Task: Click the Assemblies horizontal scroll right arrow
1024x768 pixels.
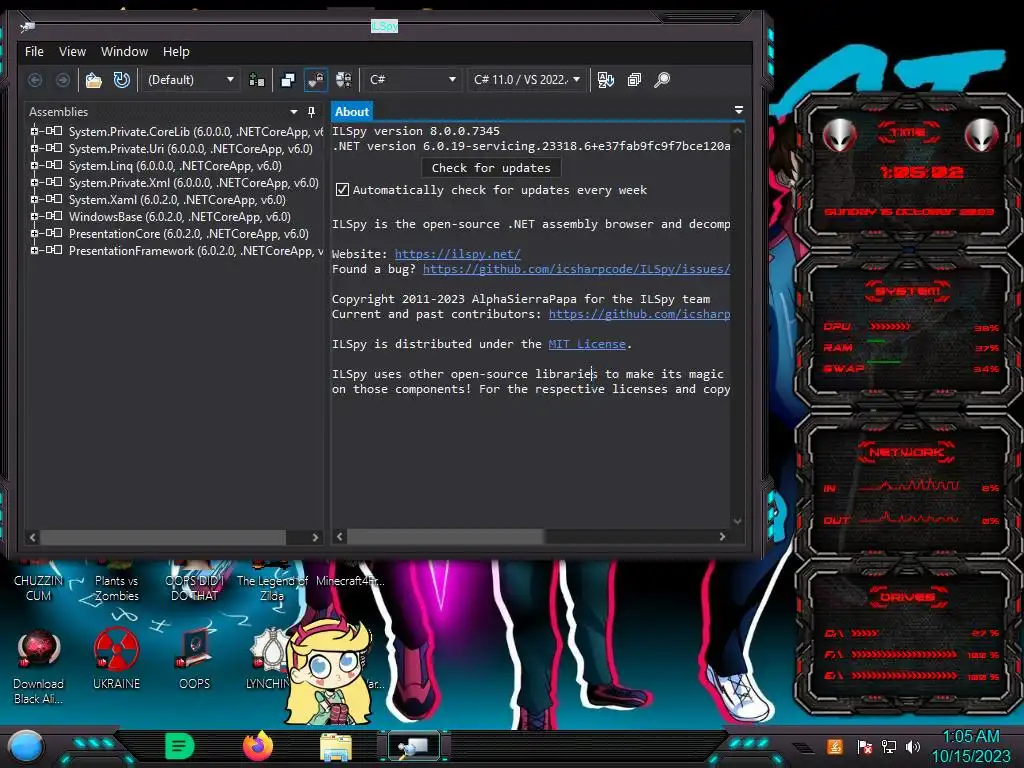Action: (x=315, y=537)
